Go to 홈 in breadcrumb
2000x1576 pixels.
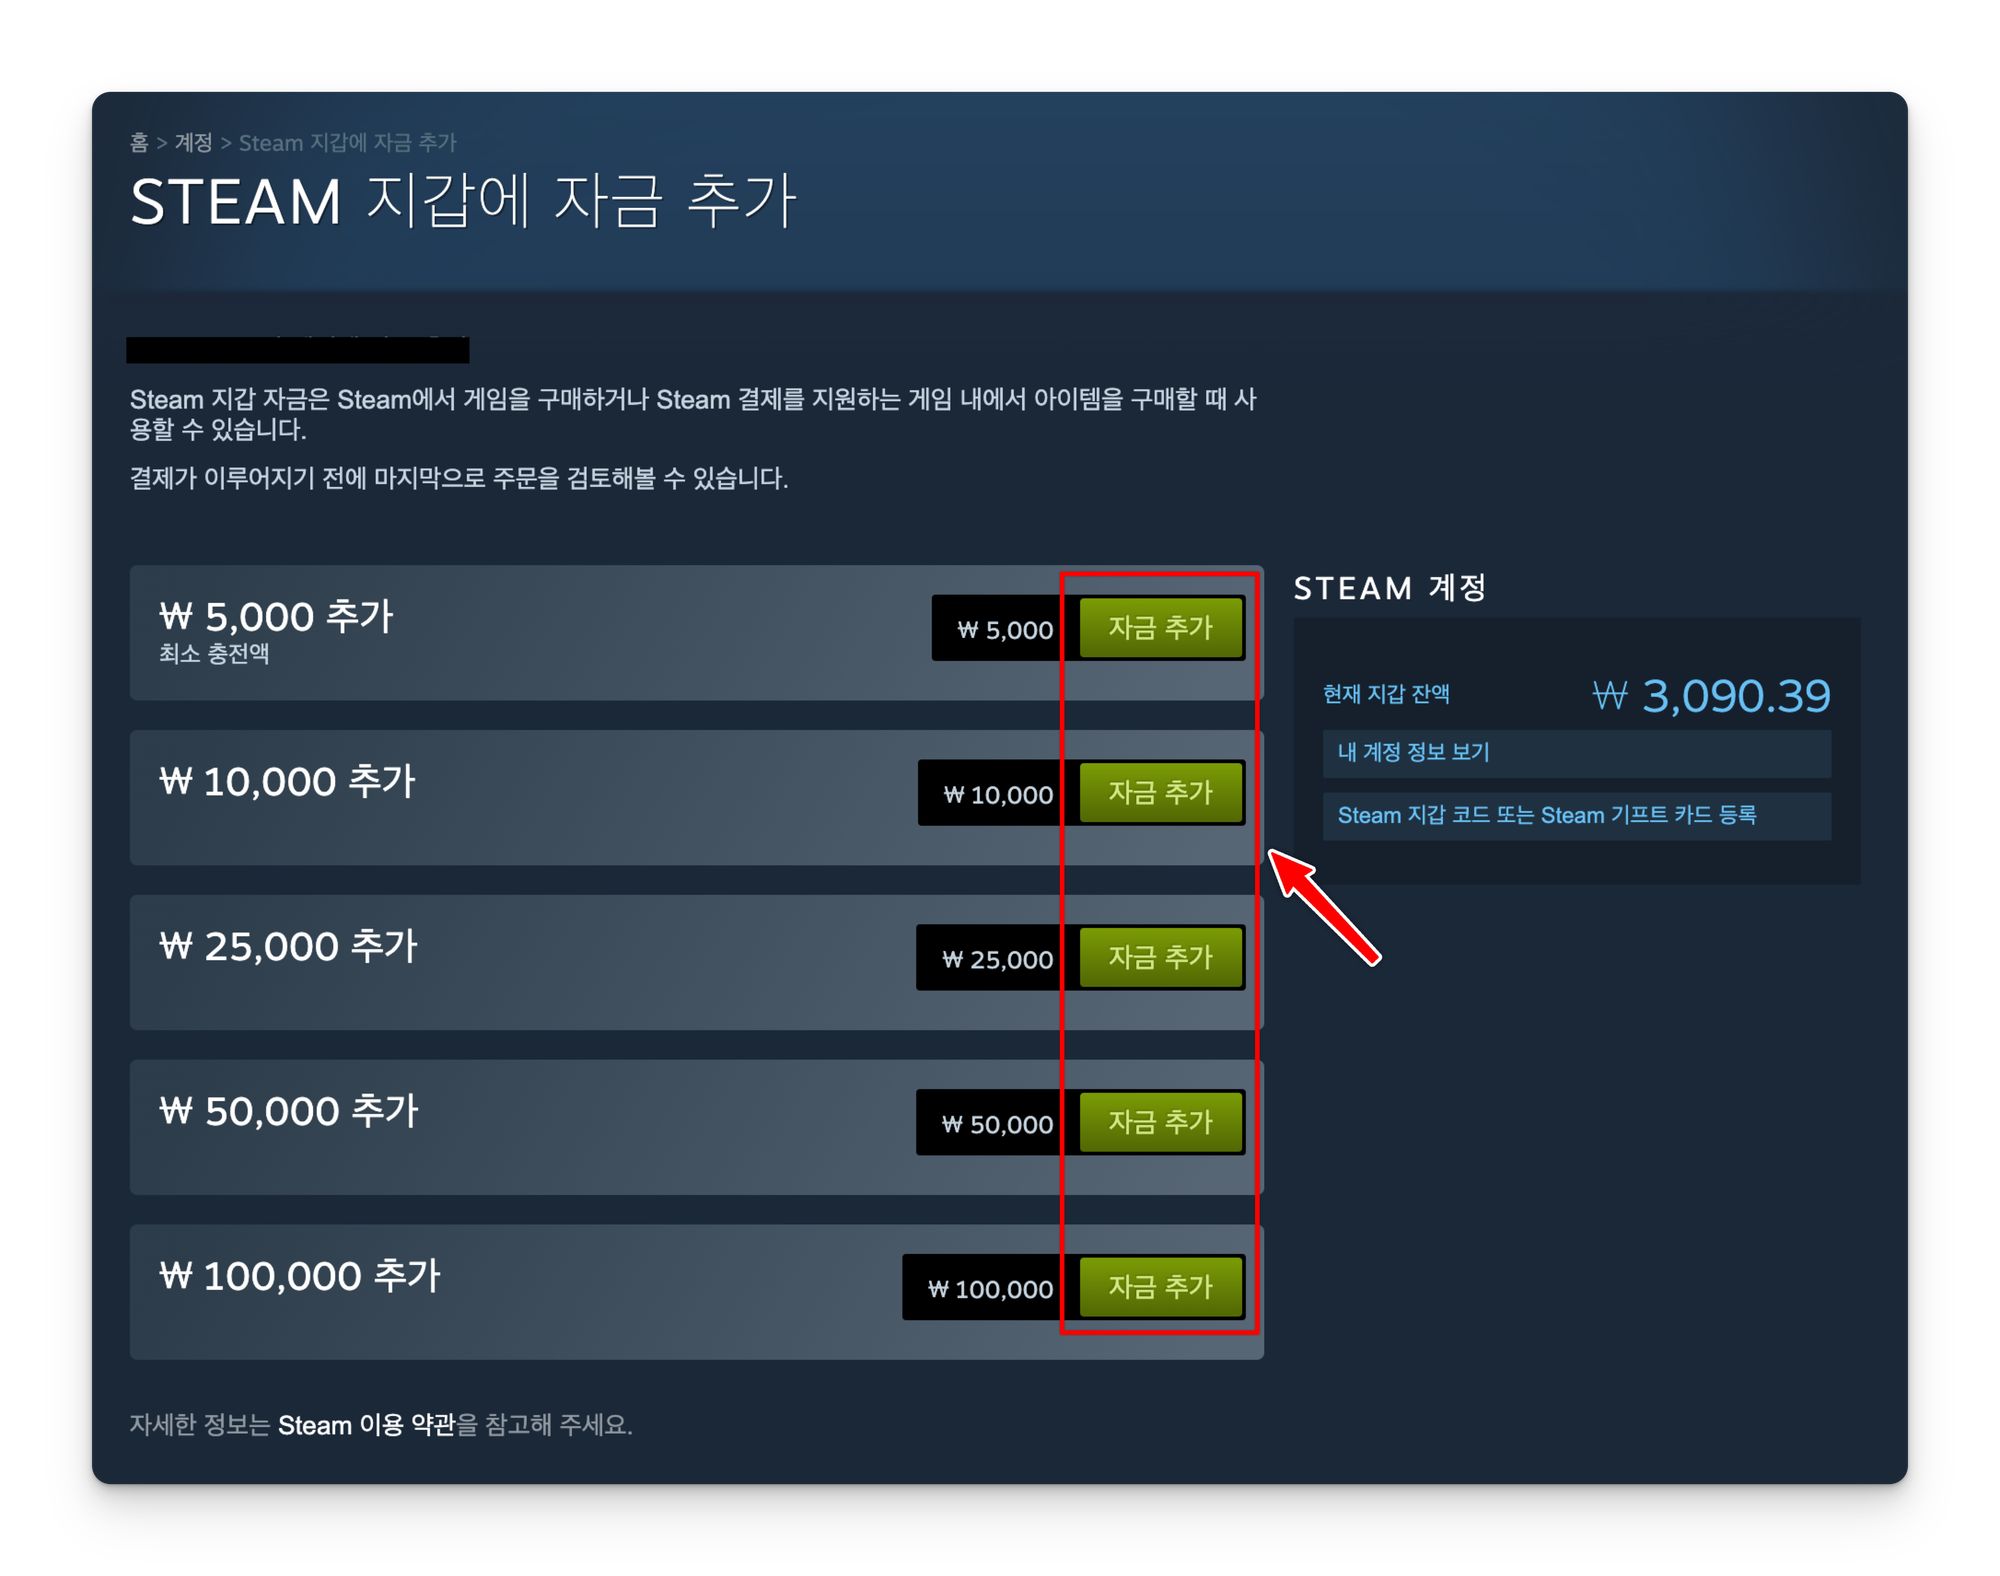coord(139,143)
